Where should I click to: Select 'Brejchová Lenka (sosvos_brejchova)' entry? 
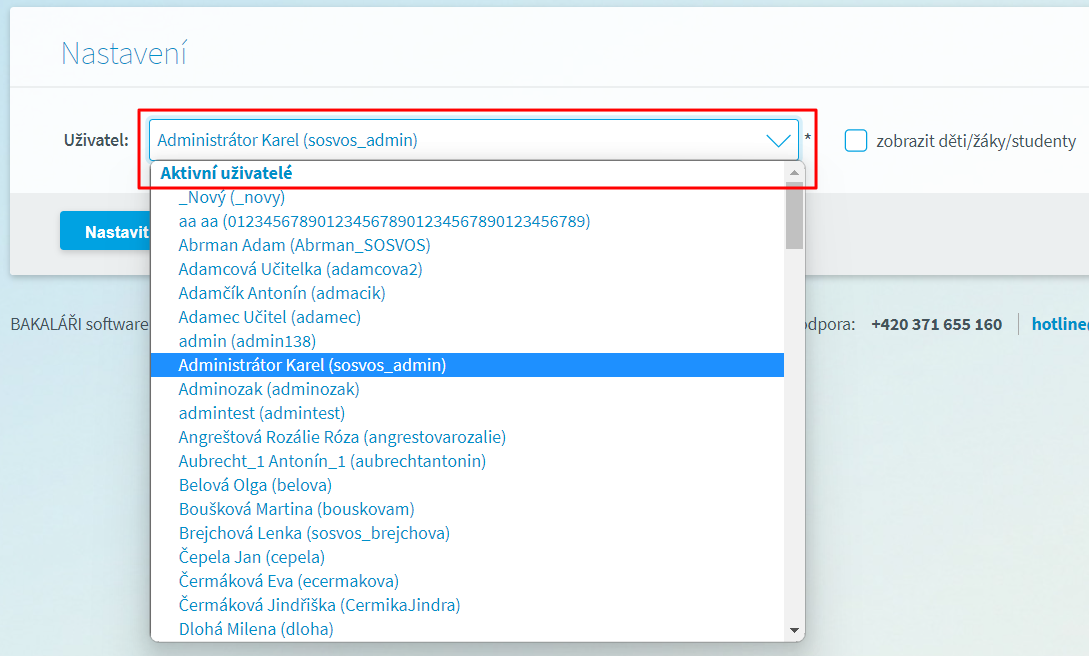[314, 533]
